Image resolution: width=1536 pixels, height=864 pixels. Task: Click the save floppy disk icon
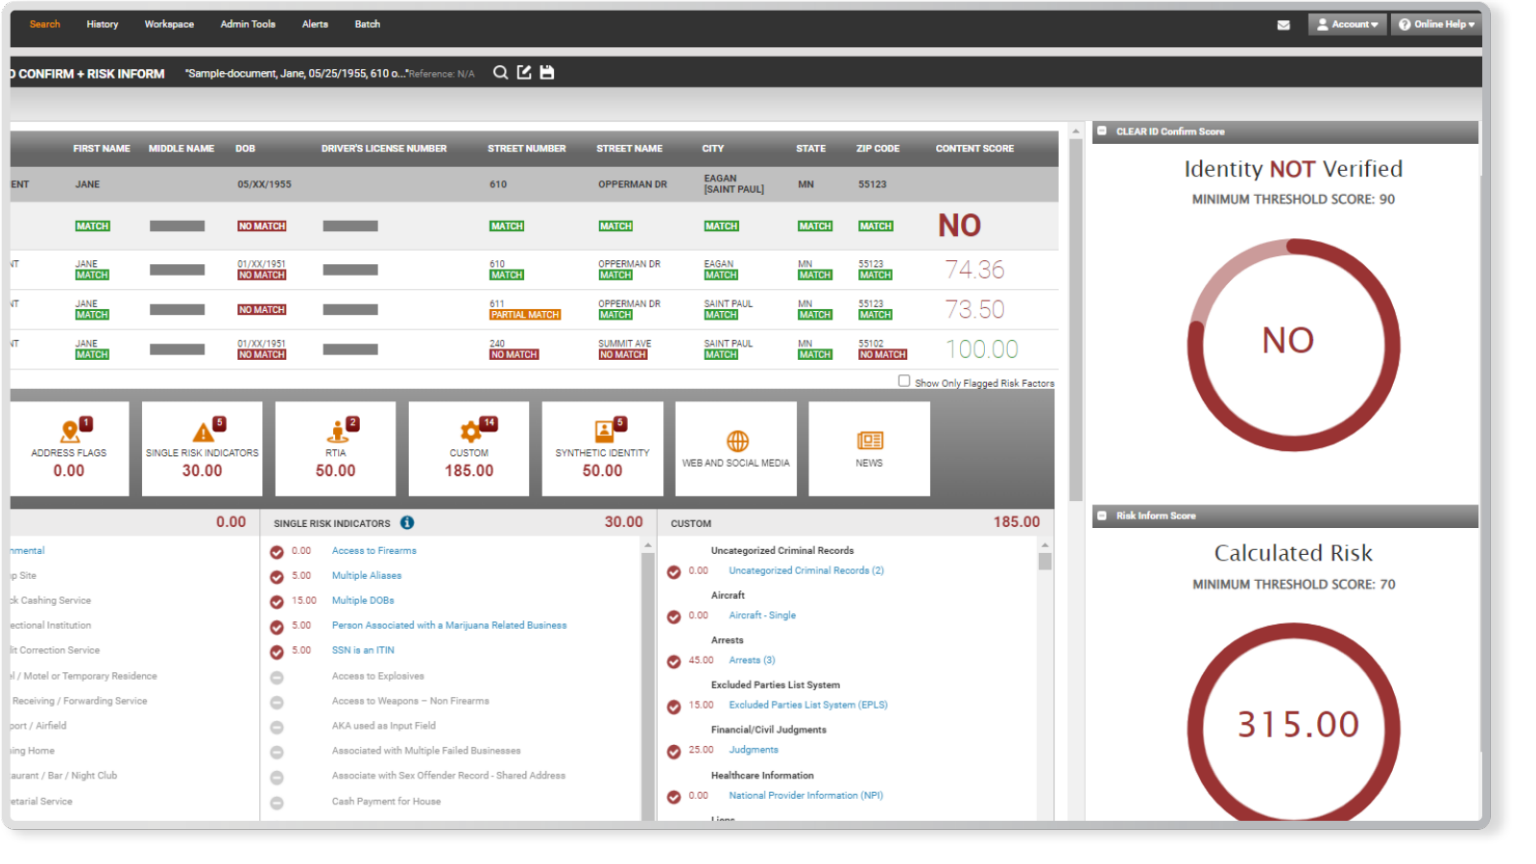tap(547, 73)
